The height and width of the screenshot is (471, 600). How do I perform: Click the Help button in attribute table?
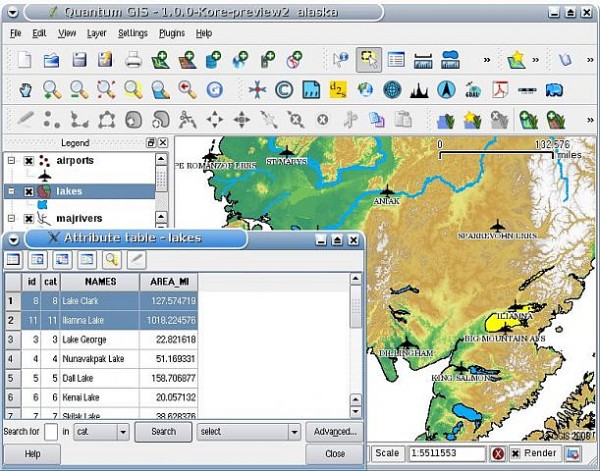pos(32,454)
